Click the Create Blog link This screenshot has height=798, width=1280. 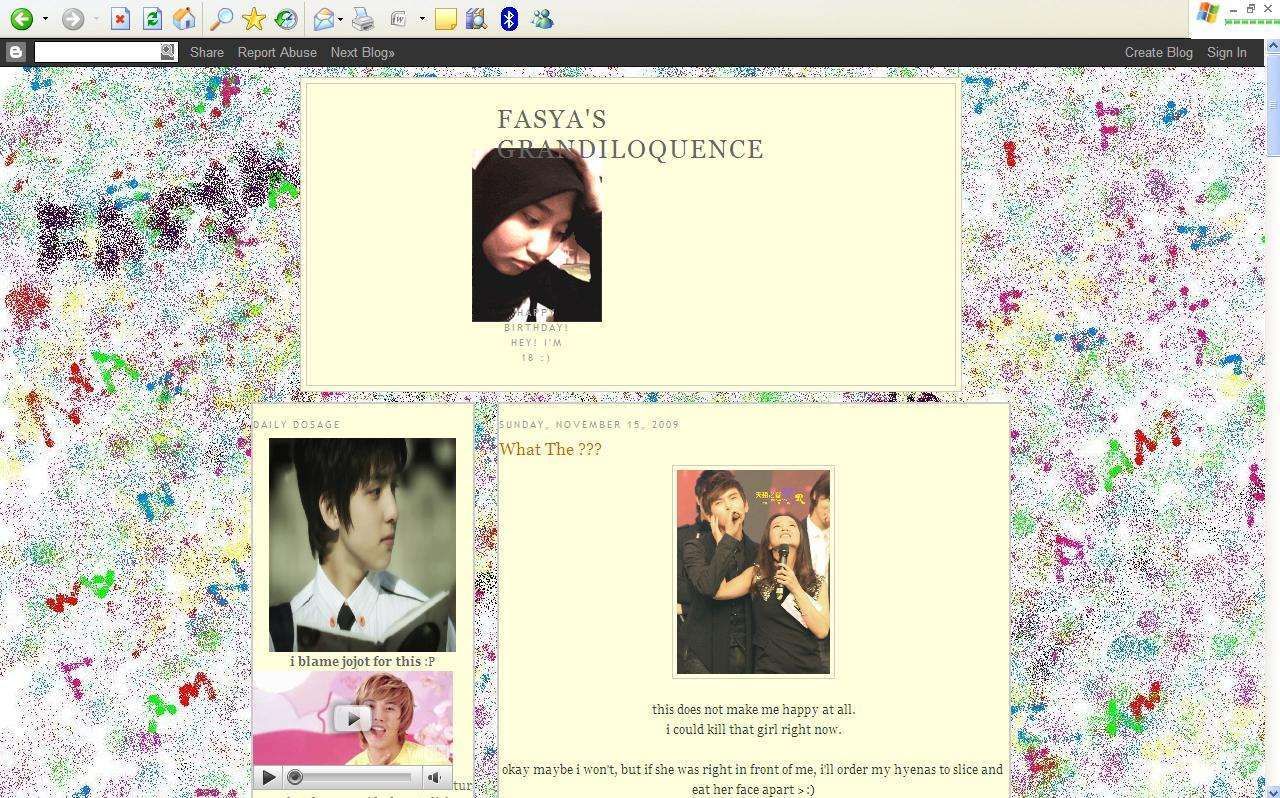1158,52
